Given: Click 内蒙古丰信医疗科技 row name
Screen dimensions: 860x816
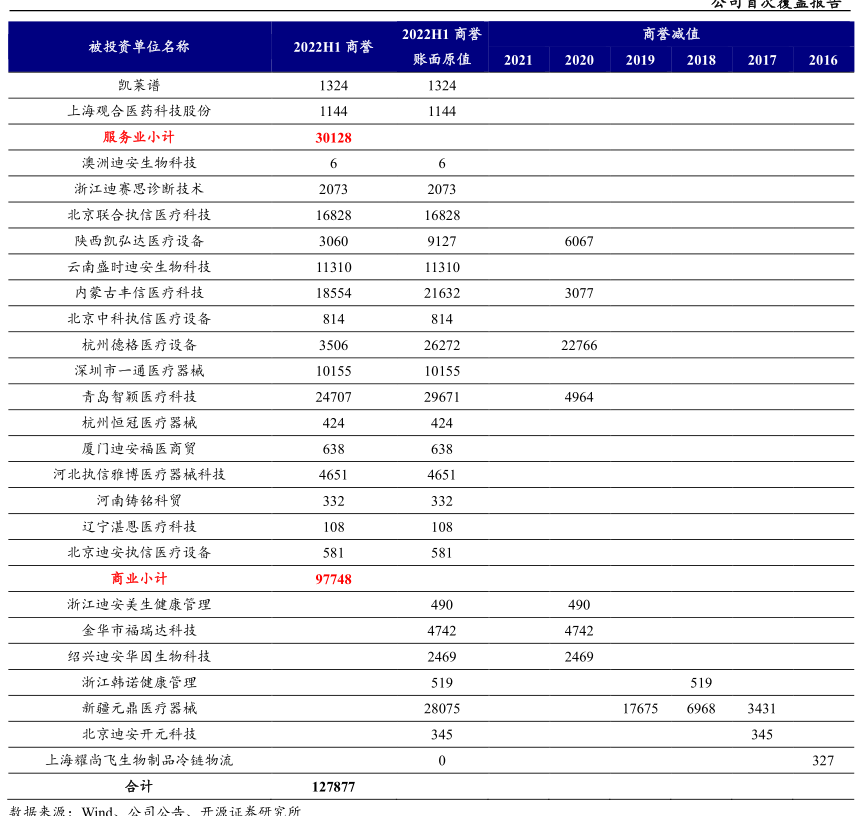Looking at the screenshot, I should (139, 293).
